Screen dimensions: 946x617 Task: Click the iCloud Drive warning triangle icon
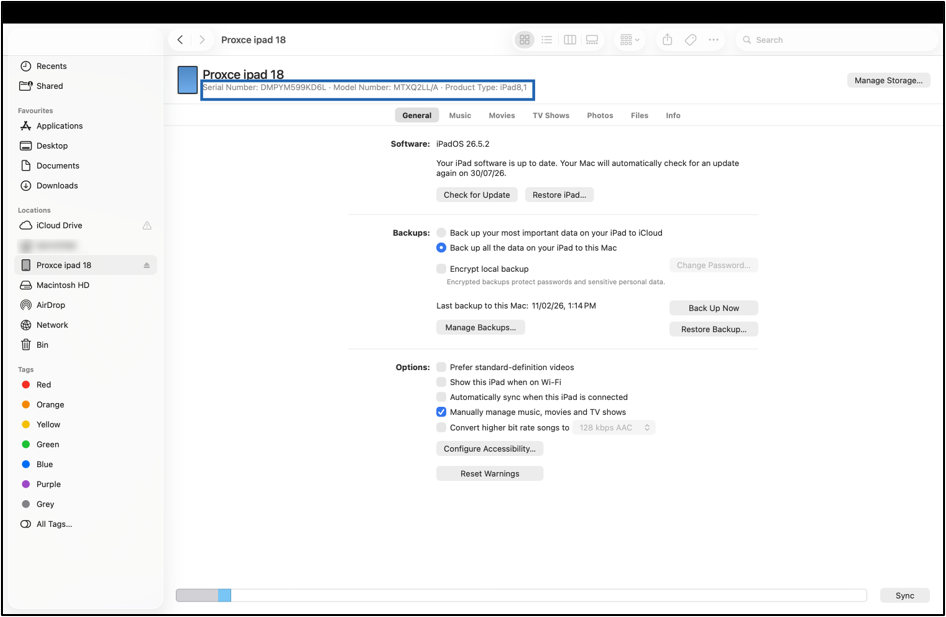click(x=147, y=226)
